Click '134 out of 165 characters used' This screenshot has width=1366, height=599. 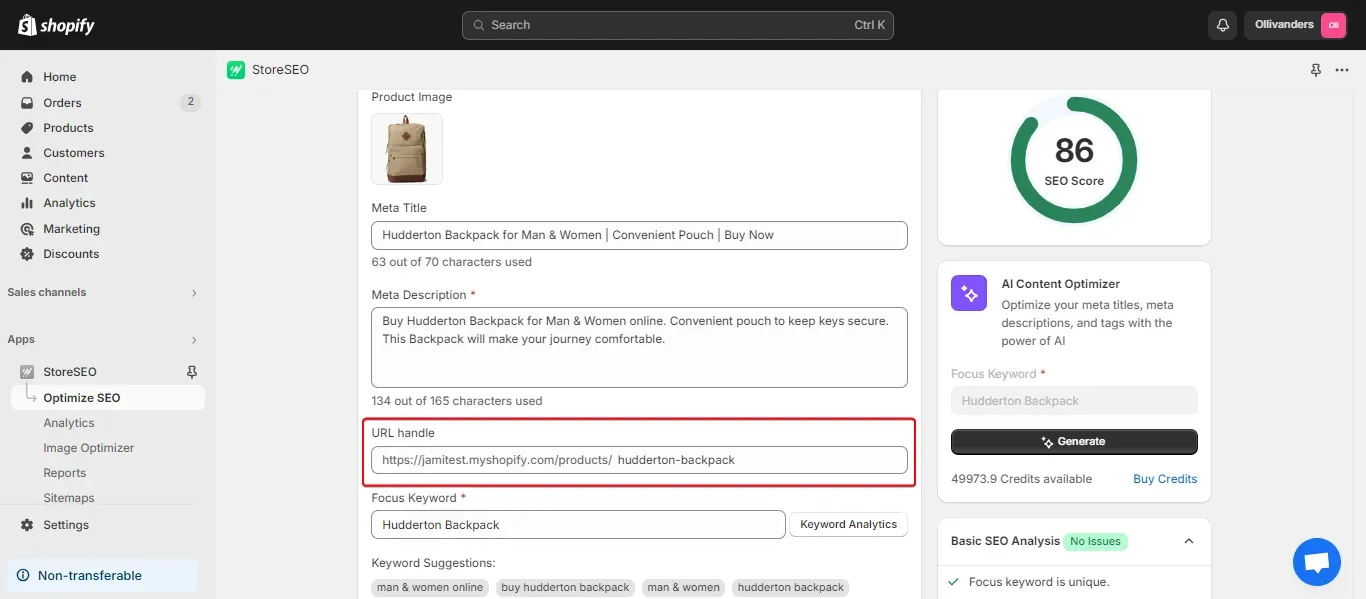(x=457, y=401)
